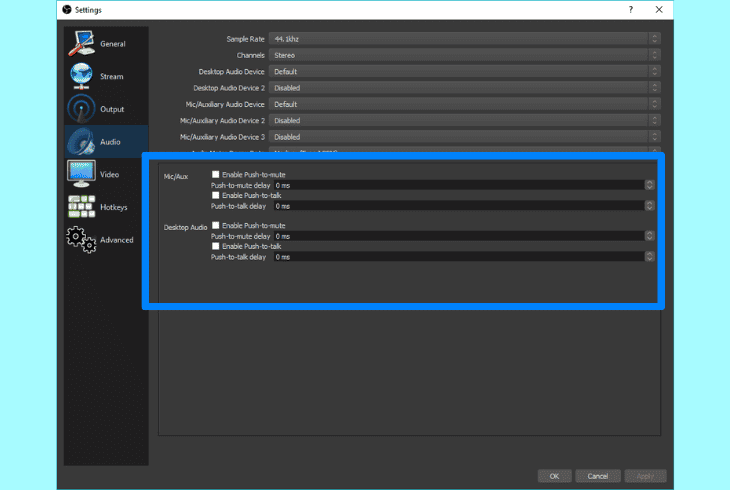Switch to the Output tab label
This screenshot has height=490, width=730.
point(112,109)
